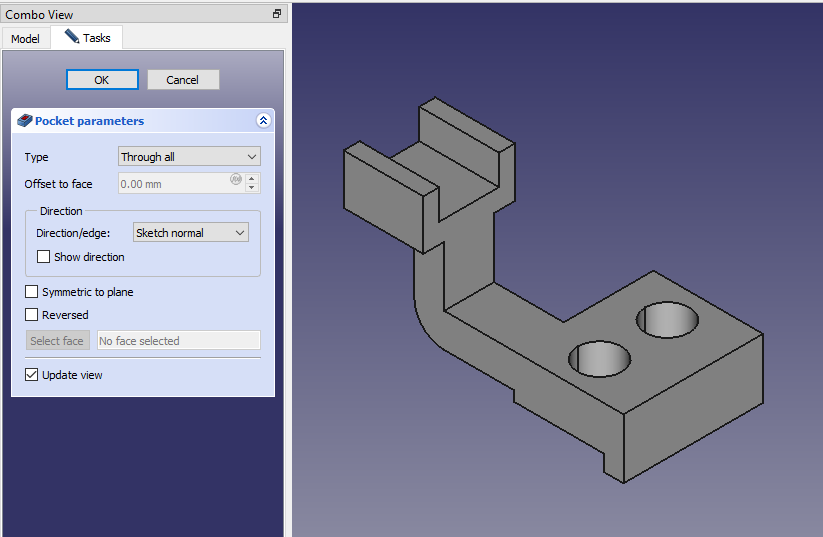The image size is (823, 537).
Task: Open the Direction/edge dropdown showing Sketch normal
Action: 190,233
